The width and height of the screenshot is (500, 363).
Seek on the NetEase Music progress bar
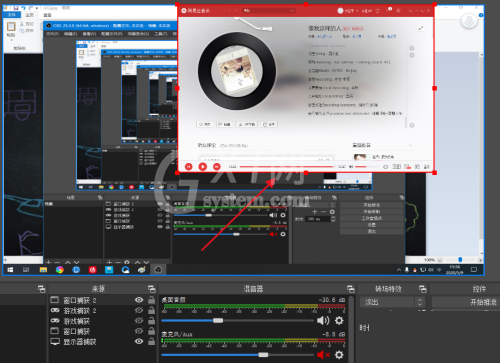pos(287,166)
